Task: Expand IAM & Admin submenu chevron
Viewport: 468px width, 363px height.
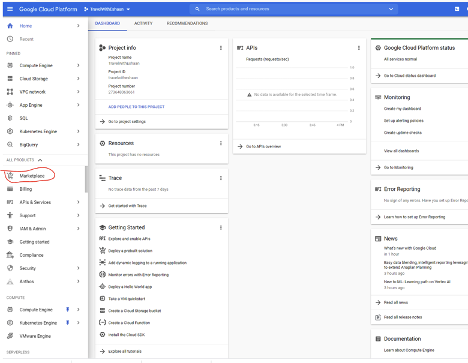Action: point(78,228)
